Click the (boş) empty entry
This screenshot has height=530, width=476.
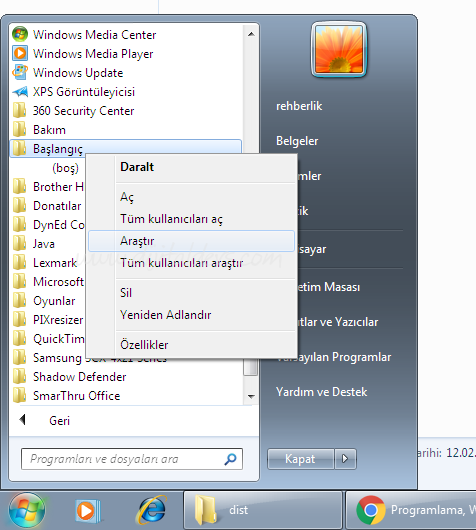tap(65, 168)
